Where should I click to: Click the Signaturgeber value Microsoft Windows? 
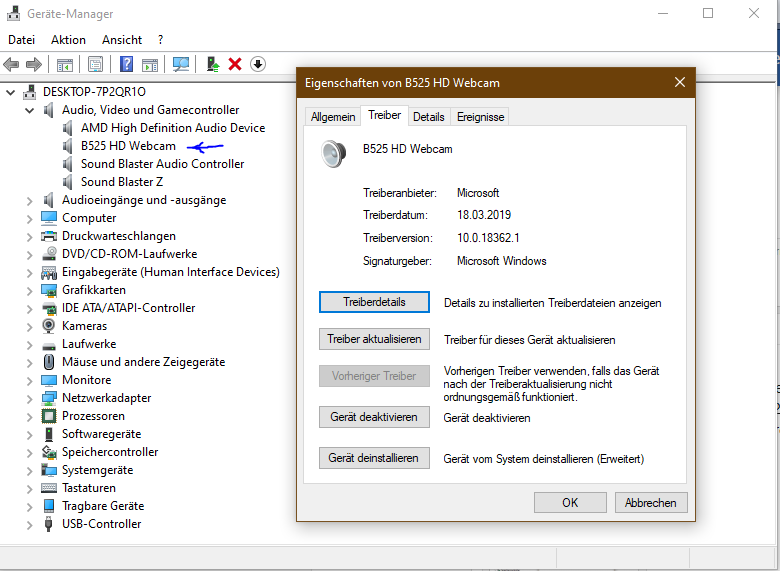pyautogui.click(x=501, y=261)
